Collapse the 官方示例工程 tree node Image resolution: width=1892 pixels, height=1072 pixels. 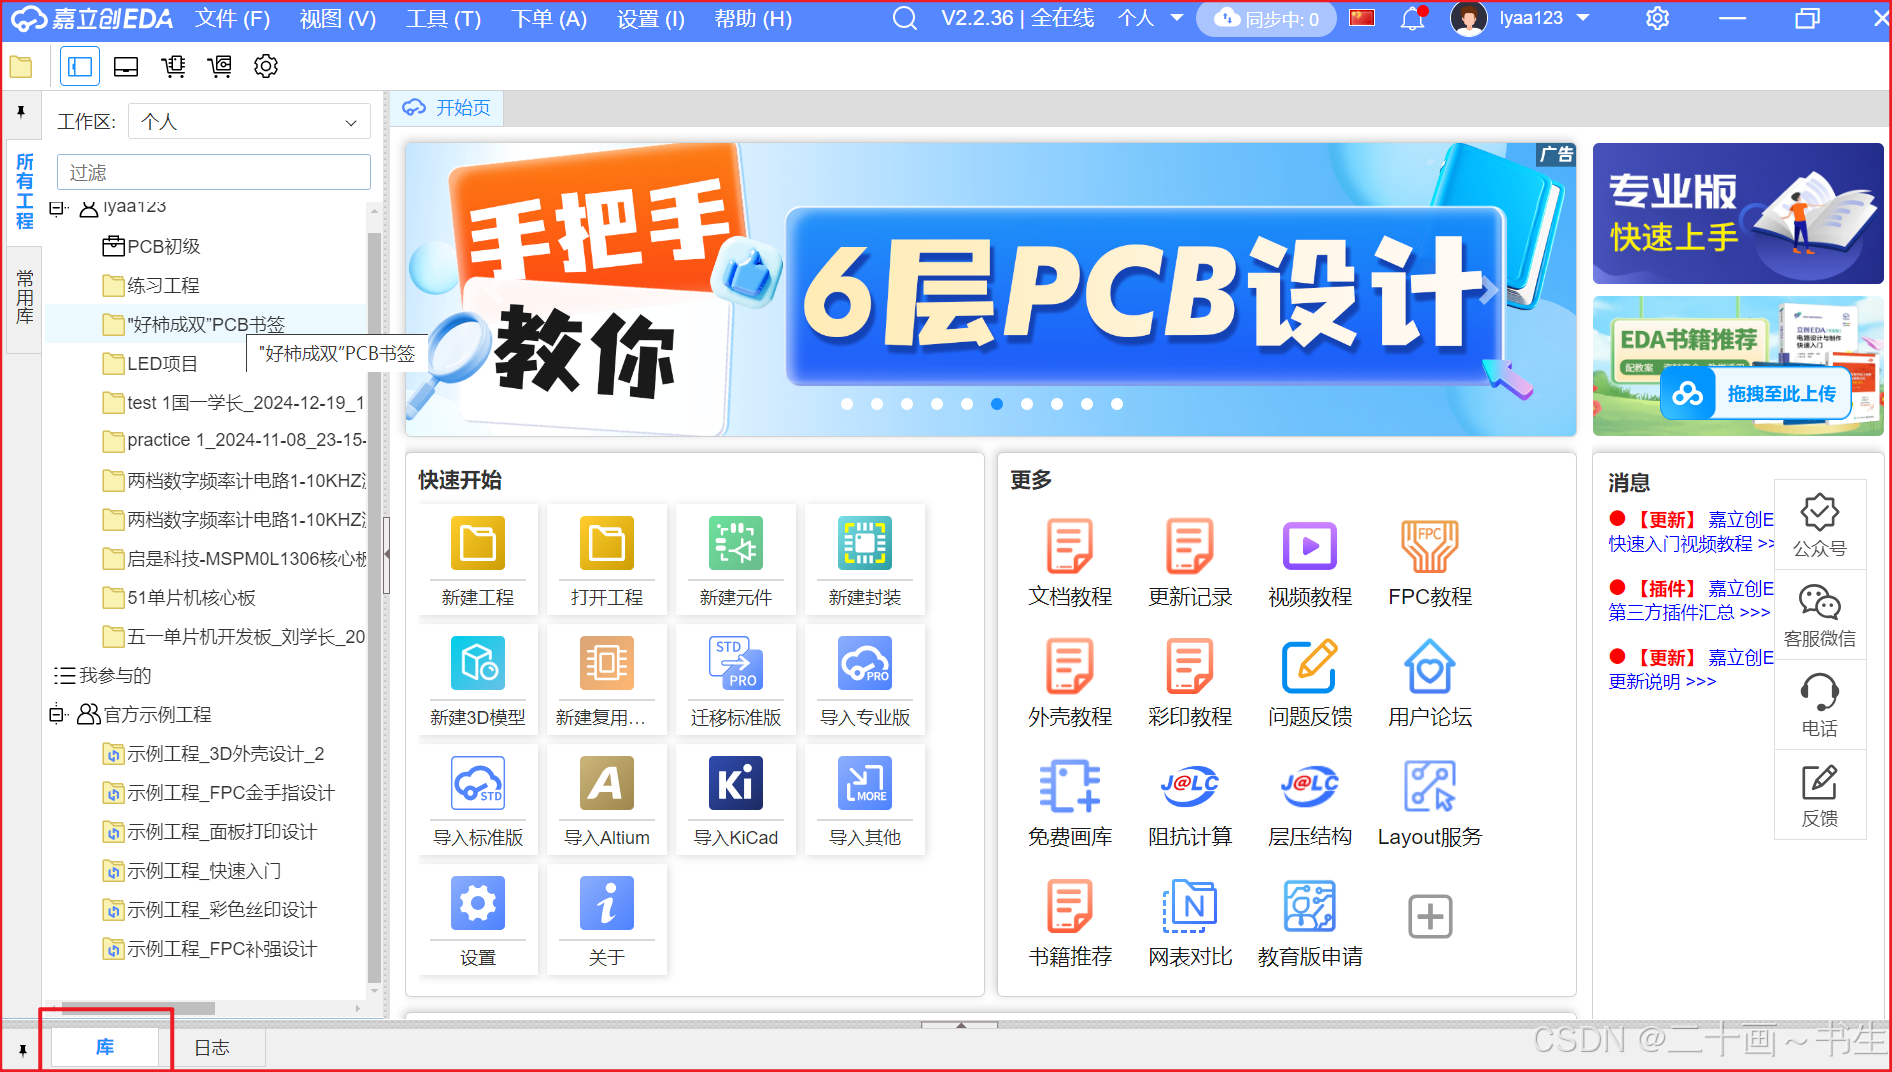pos(56,714)
